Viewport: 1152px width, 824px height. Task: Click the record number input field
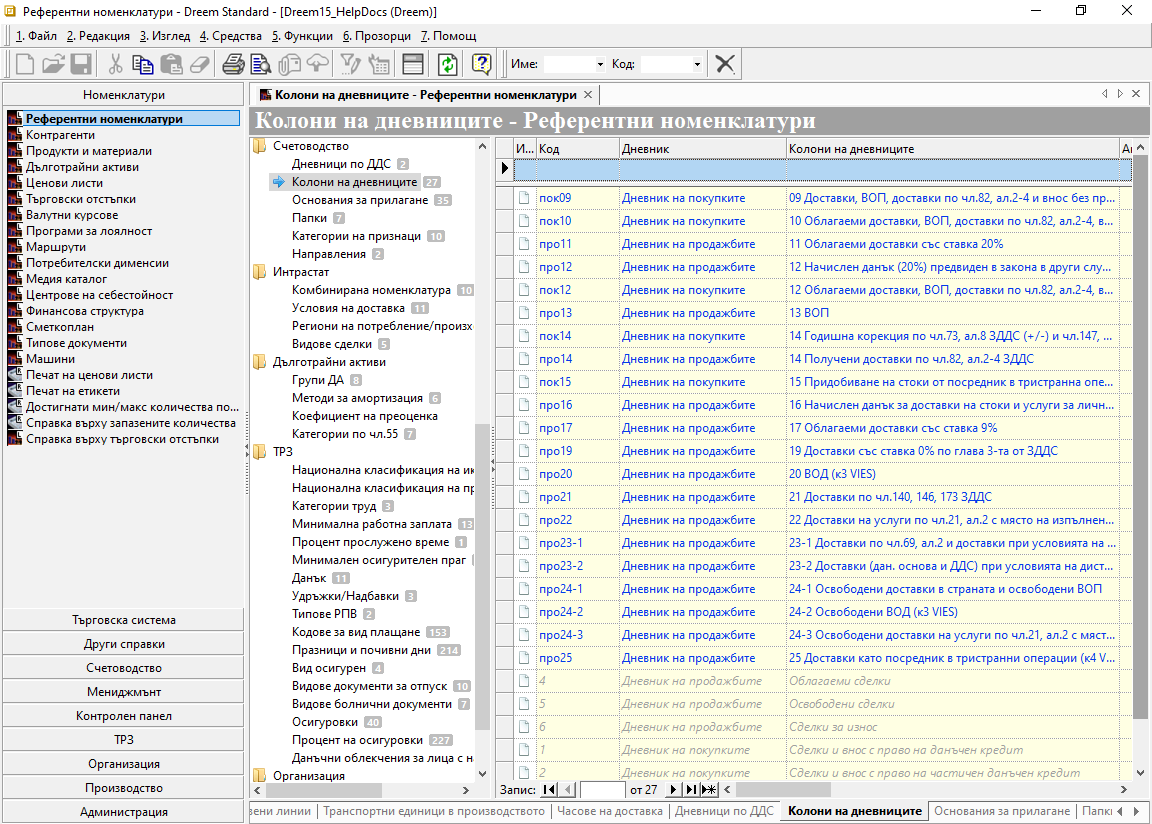(602, 790)
